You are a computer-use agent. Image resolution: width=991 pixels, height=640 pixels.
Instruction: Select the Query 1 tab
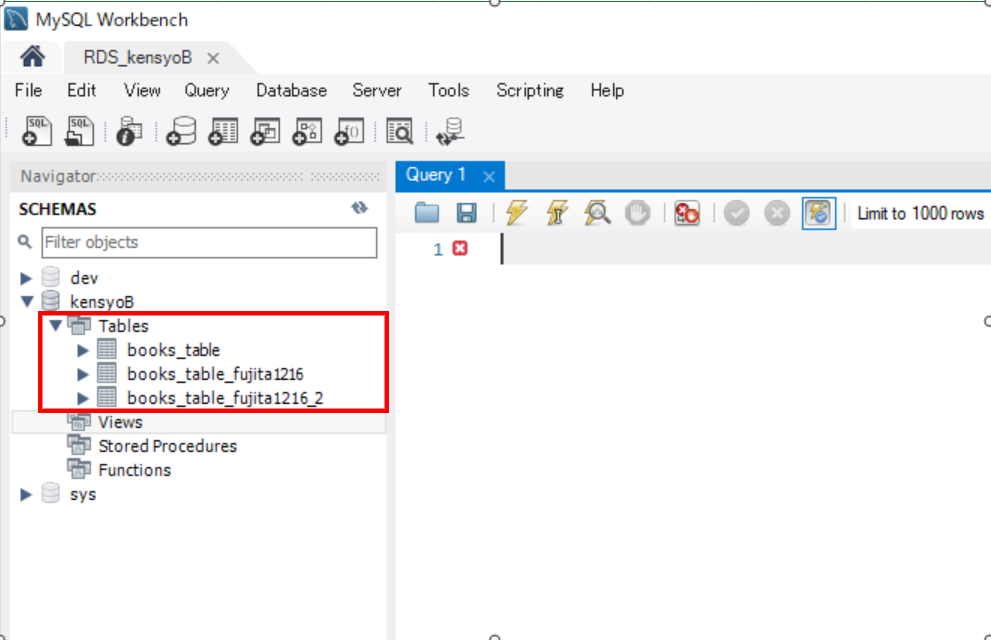(436, 175)
